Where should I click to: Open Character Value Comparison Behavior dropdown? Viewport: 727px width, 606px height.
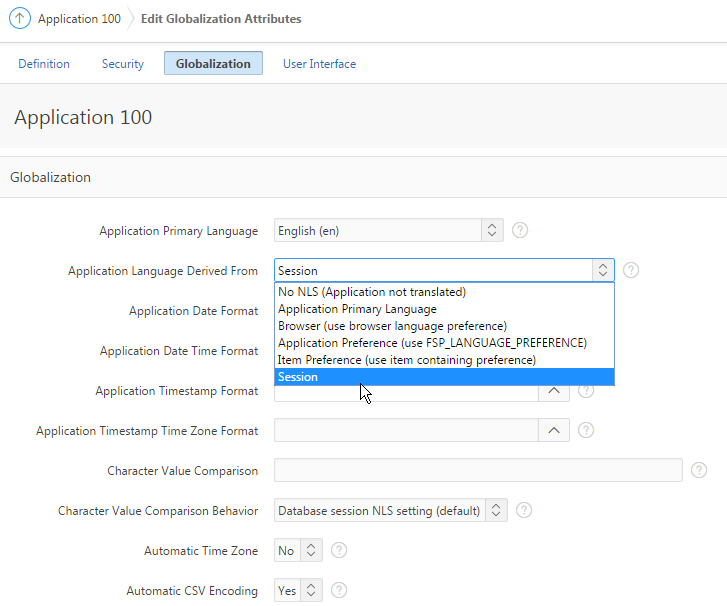[x=390, y=510]
